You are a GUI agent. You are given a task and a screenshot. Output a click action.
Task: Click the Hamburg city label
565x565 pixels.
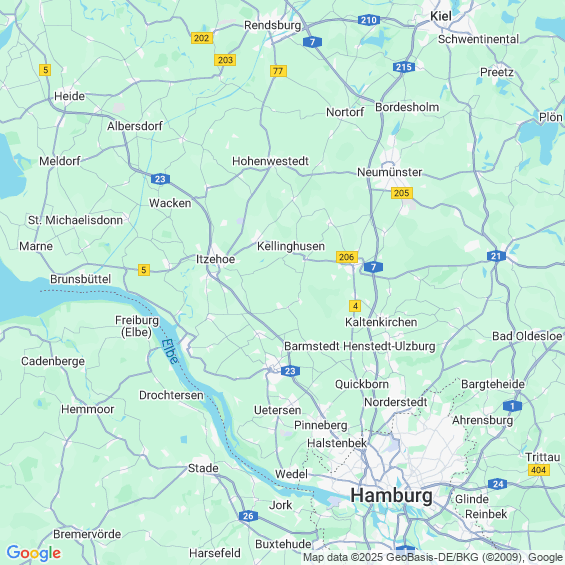pyautogui.click(x=391, y=495)
